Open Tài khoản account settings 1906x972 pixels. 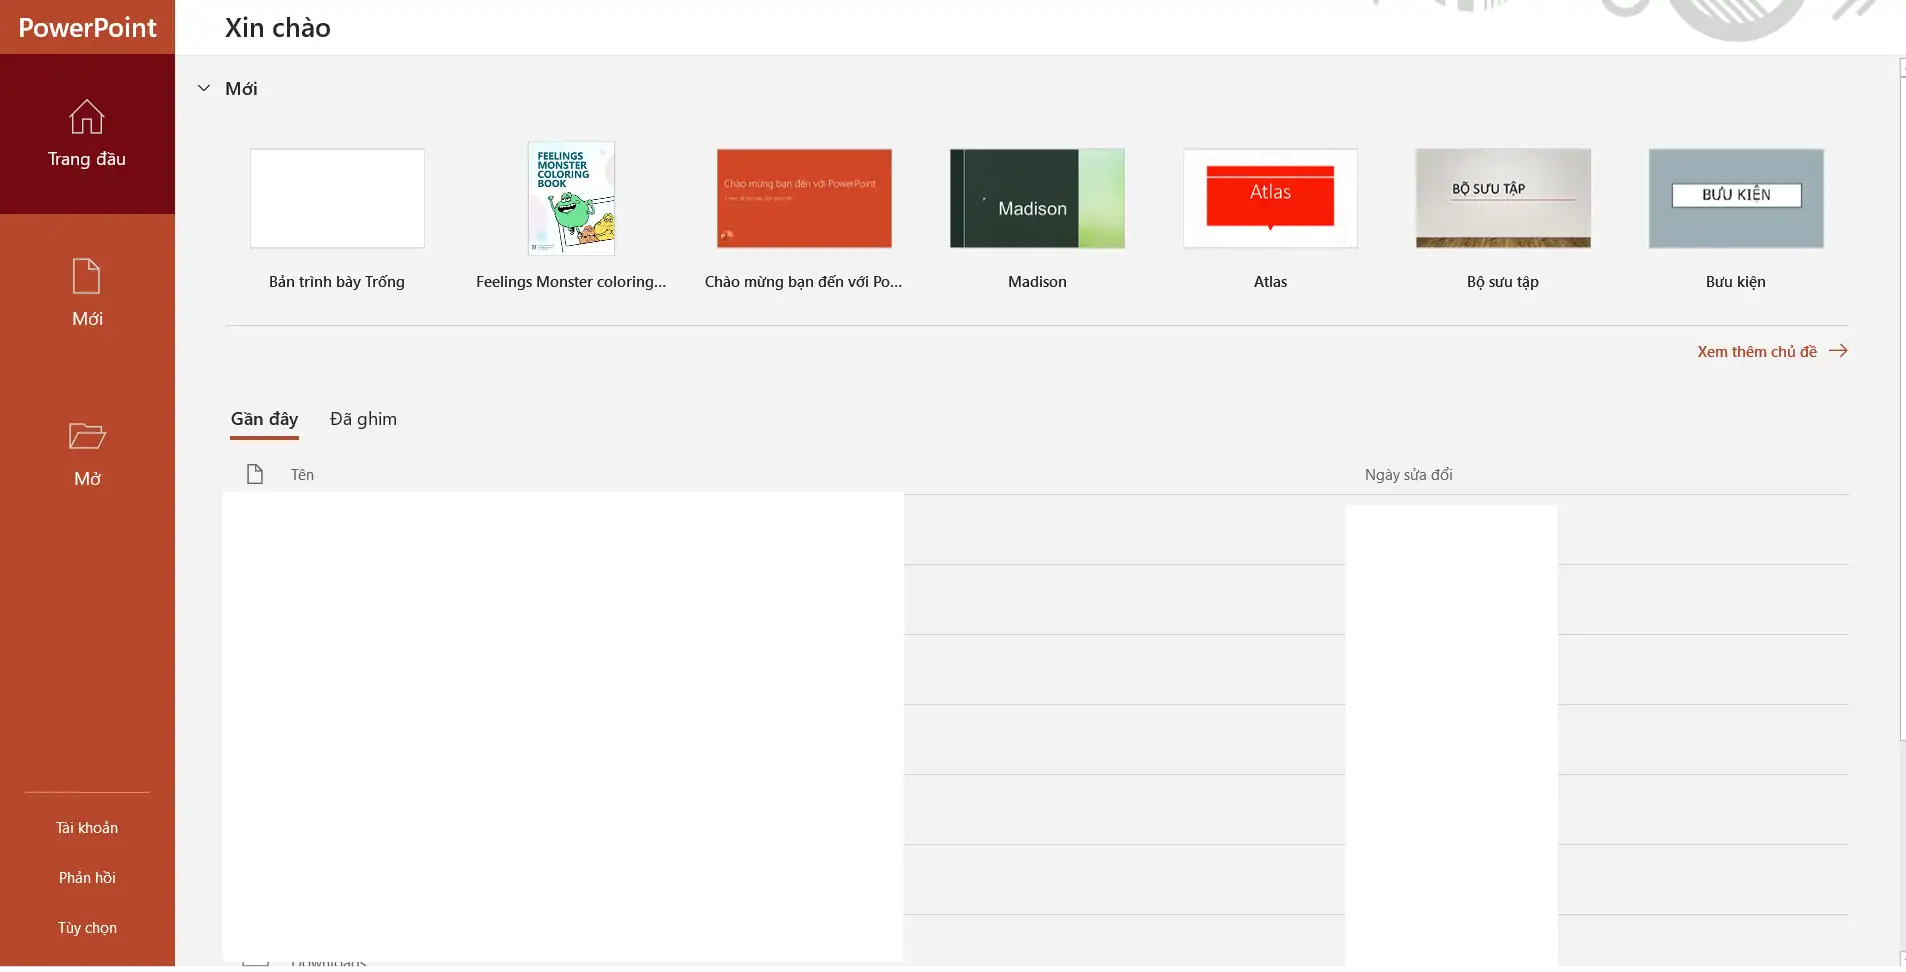tap(87, 828)
